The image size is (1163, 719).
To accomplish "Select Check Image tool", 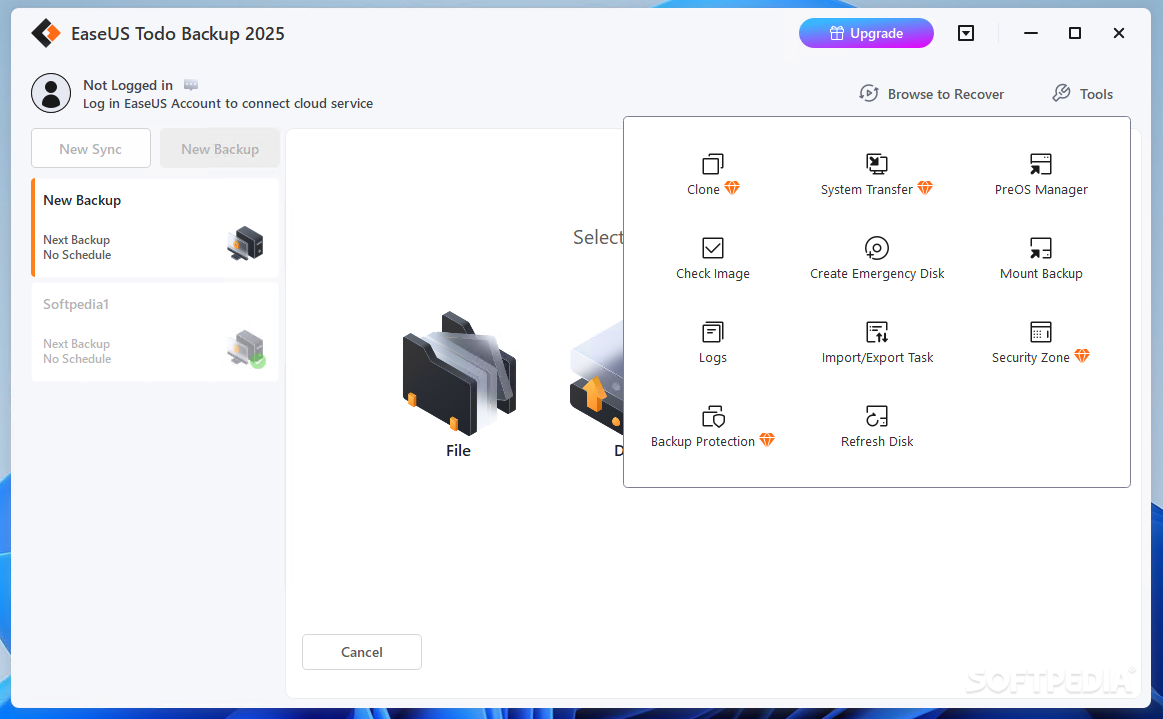I will [x=712, y=258].
